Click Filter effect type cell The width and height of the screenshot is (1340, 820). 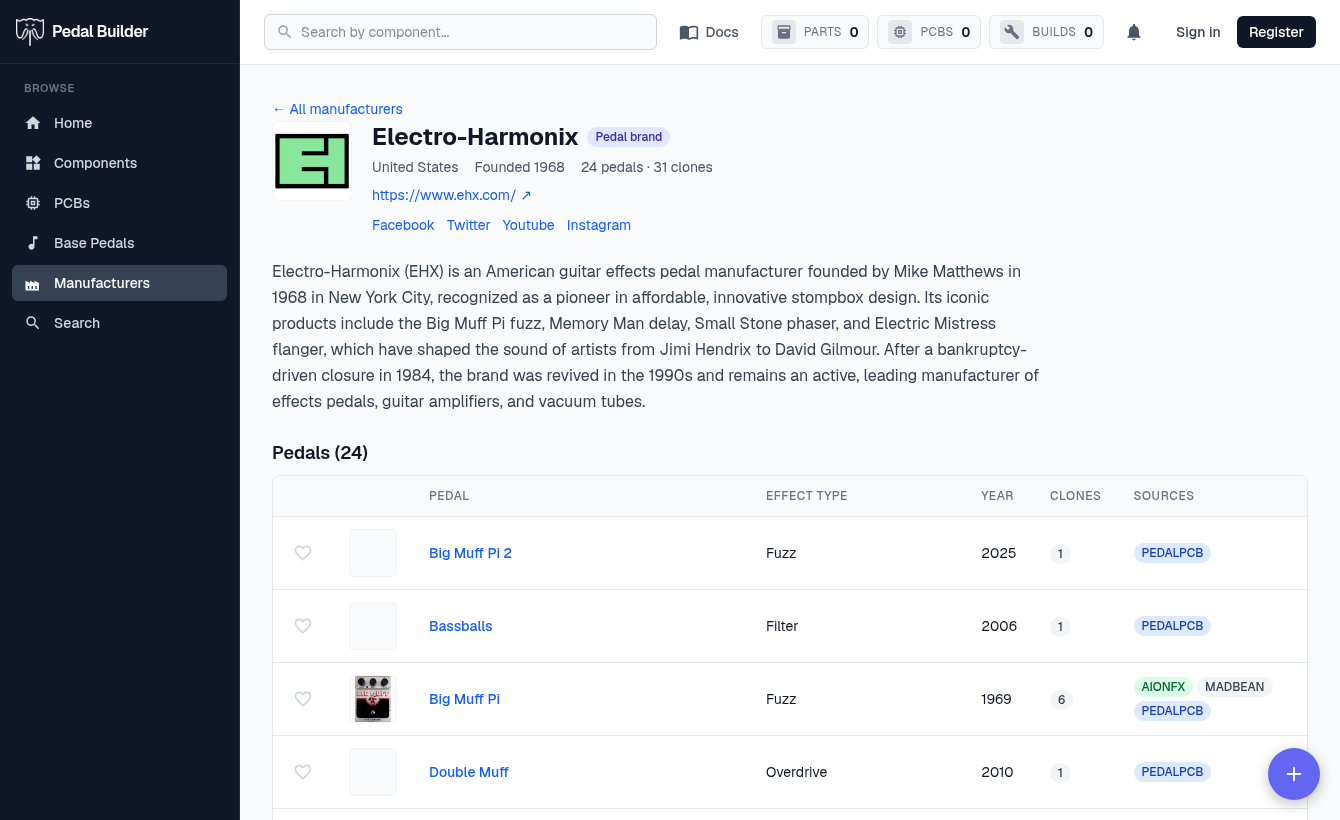click(x=782, y=626)
